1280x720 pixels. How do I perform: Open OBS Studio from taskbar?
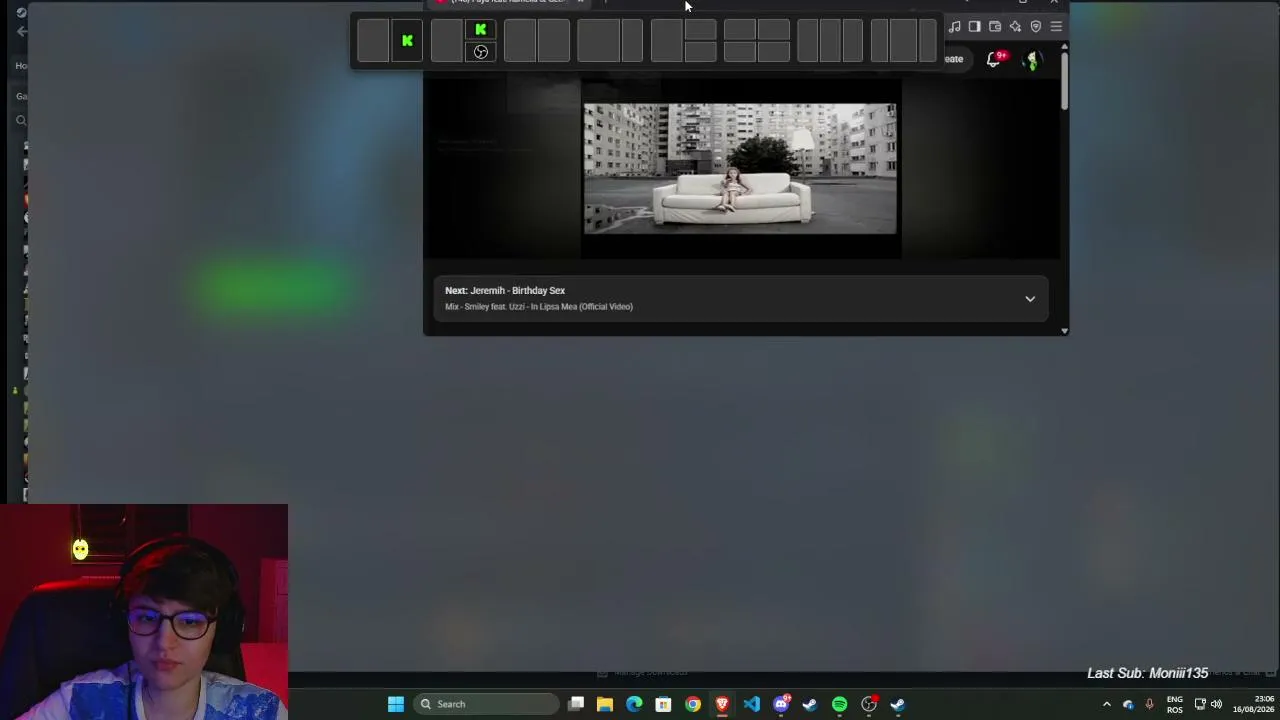point(869,704)
